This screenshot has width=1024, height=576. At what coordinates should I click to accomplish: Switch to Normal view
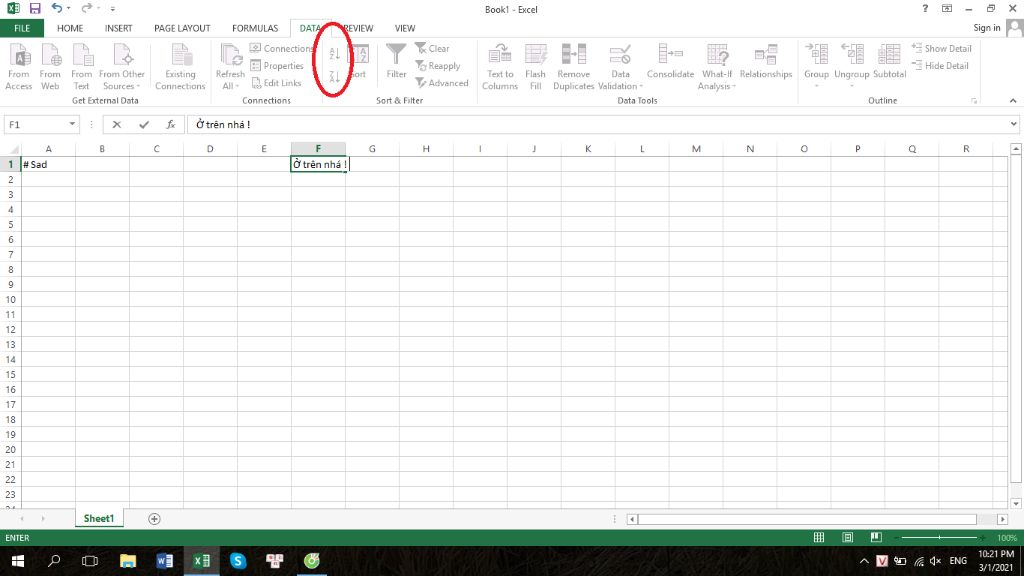819,537
